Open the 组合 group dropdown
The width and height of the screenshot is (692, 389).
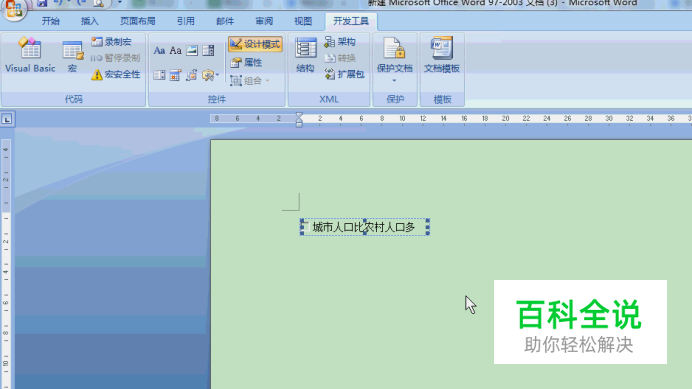click(249, 80)
